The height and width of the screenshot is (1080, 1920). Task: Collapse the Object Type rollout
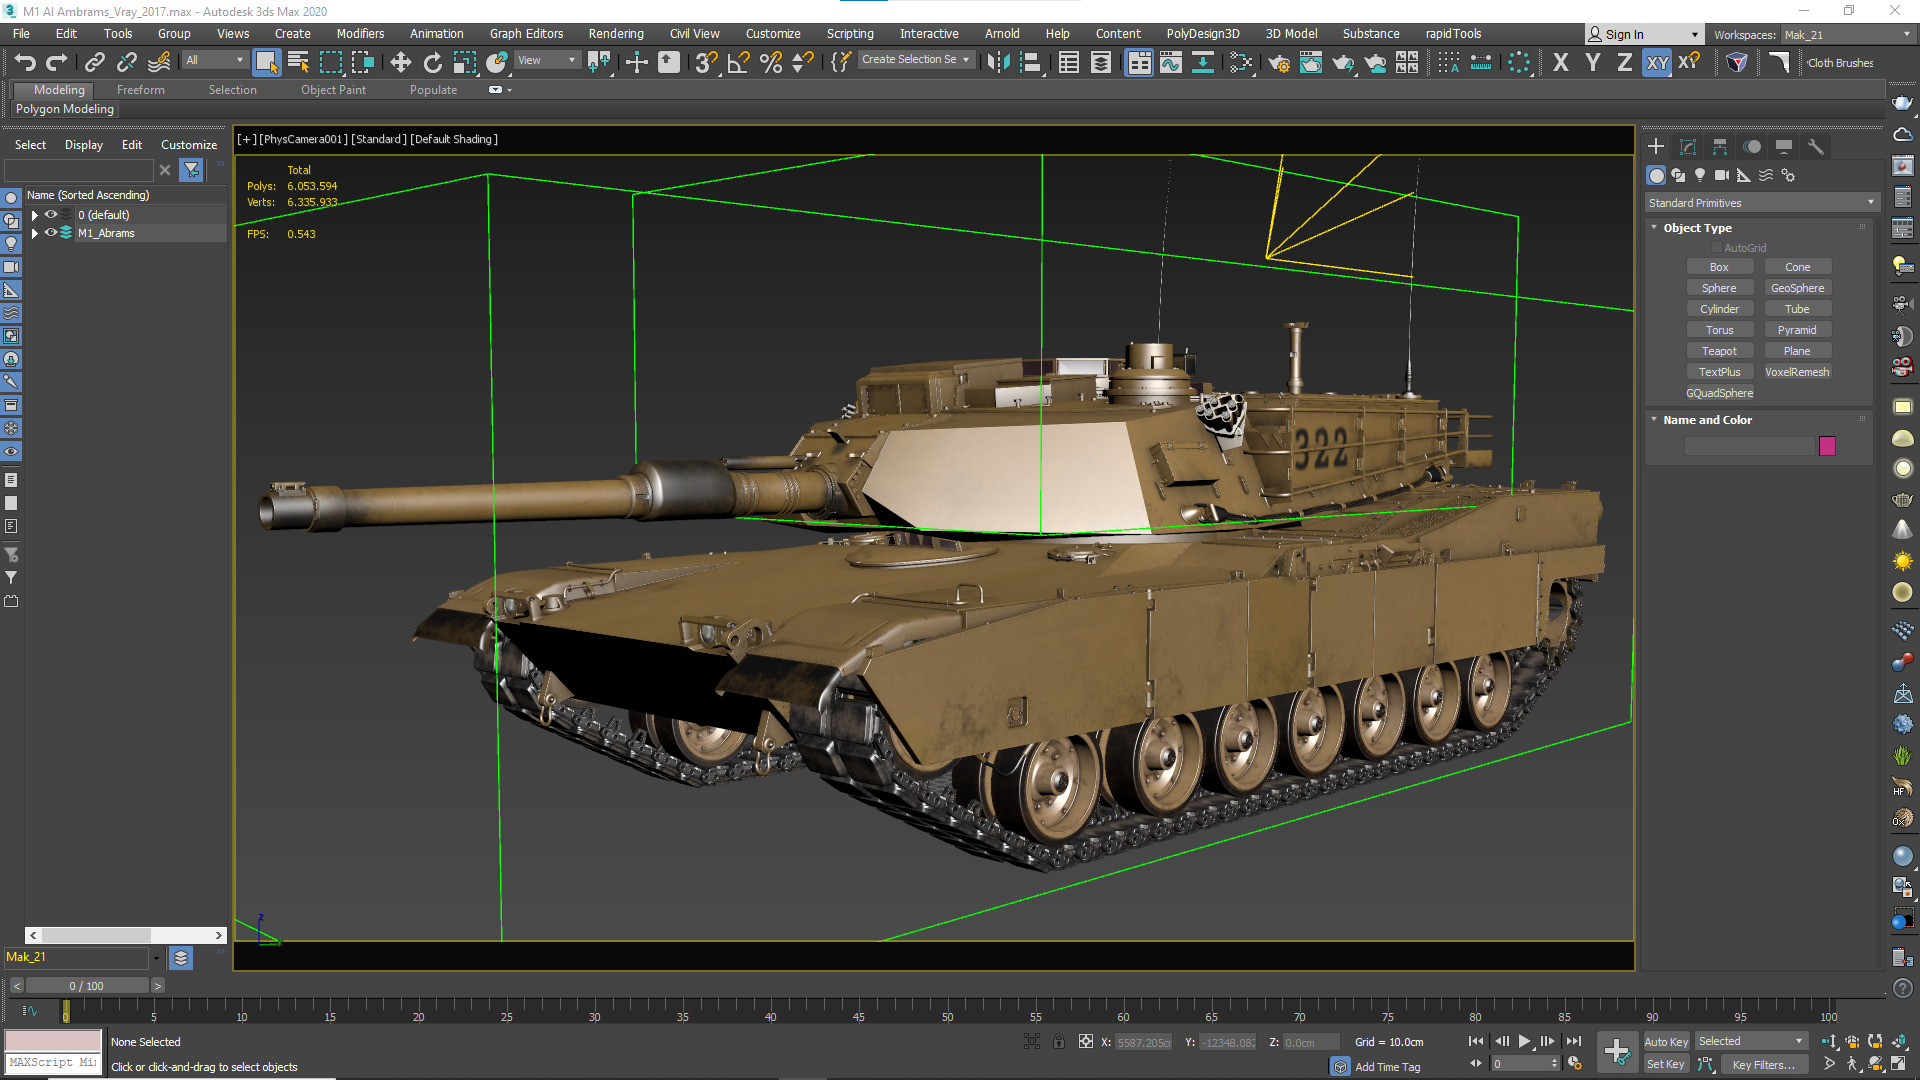click(x=1653, y=228)
